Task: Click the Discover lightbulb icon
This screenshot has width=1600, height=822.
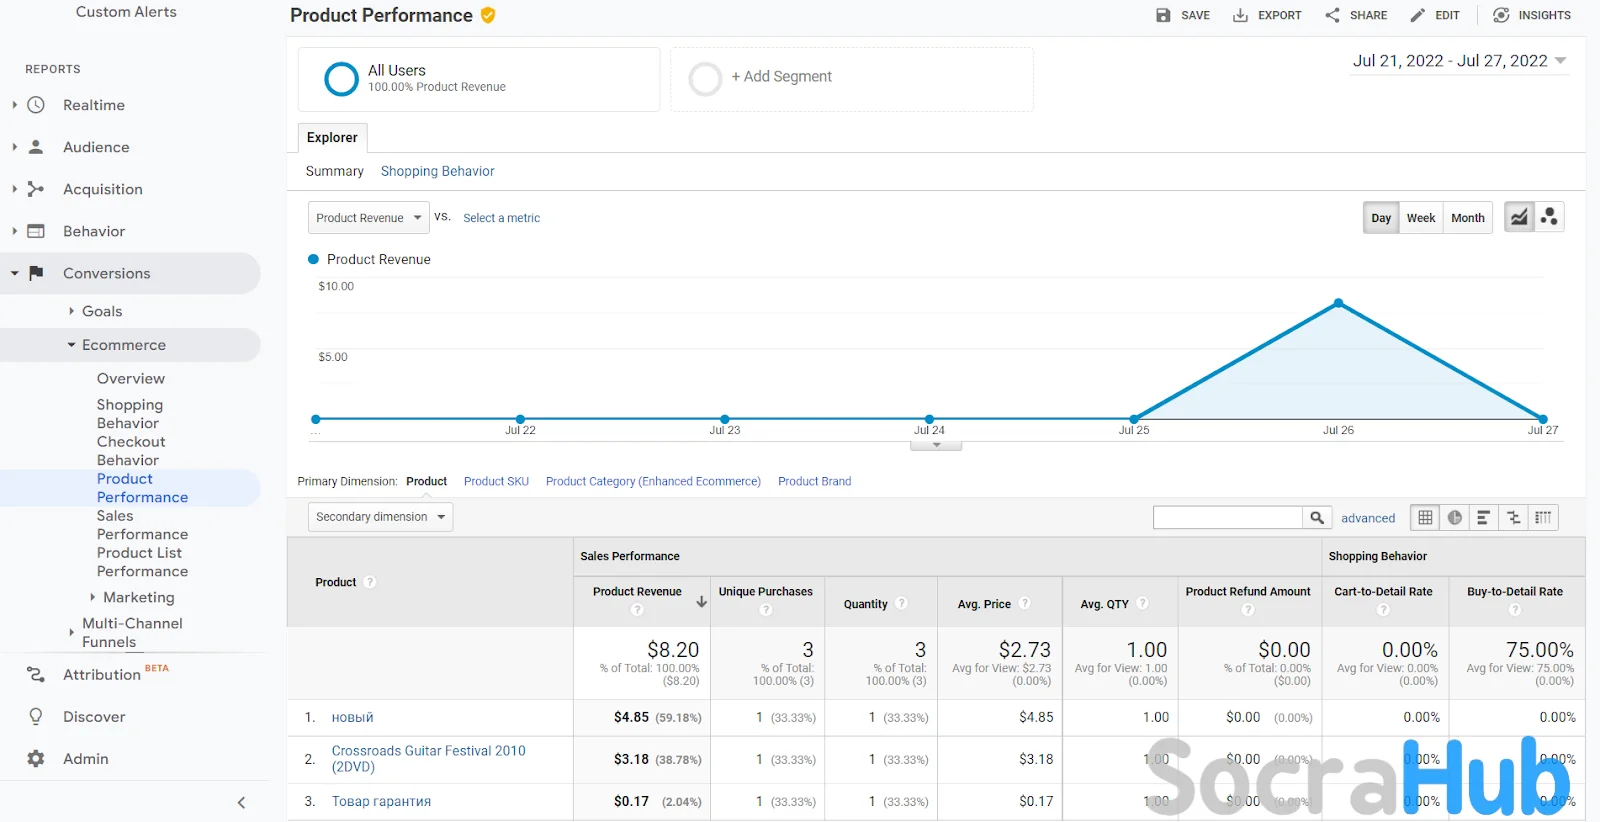Action: pos(36,717)
